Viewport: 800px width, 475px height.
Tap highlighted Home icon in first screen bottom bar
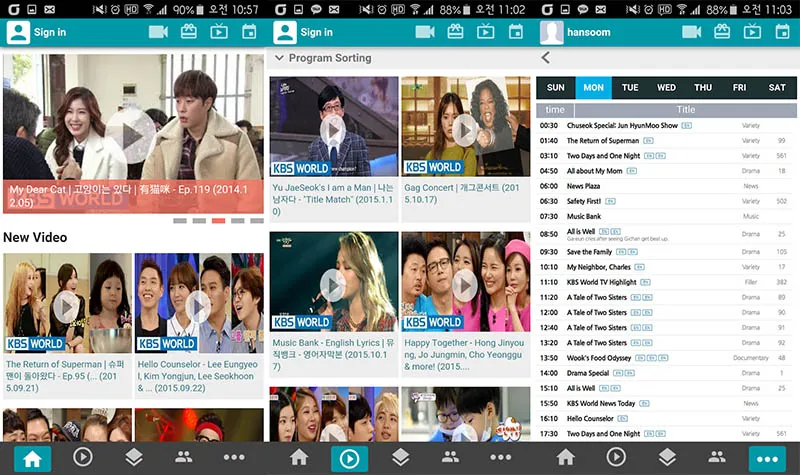[33, 458]
